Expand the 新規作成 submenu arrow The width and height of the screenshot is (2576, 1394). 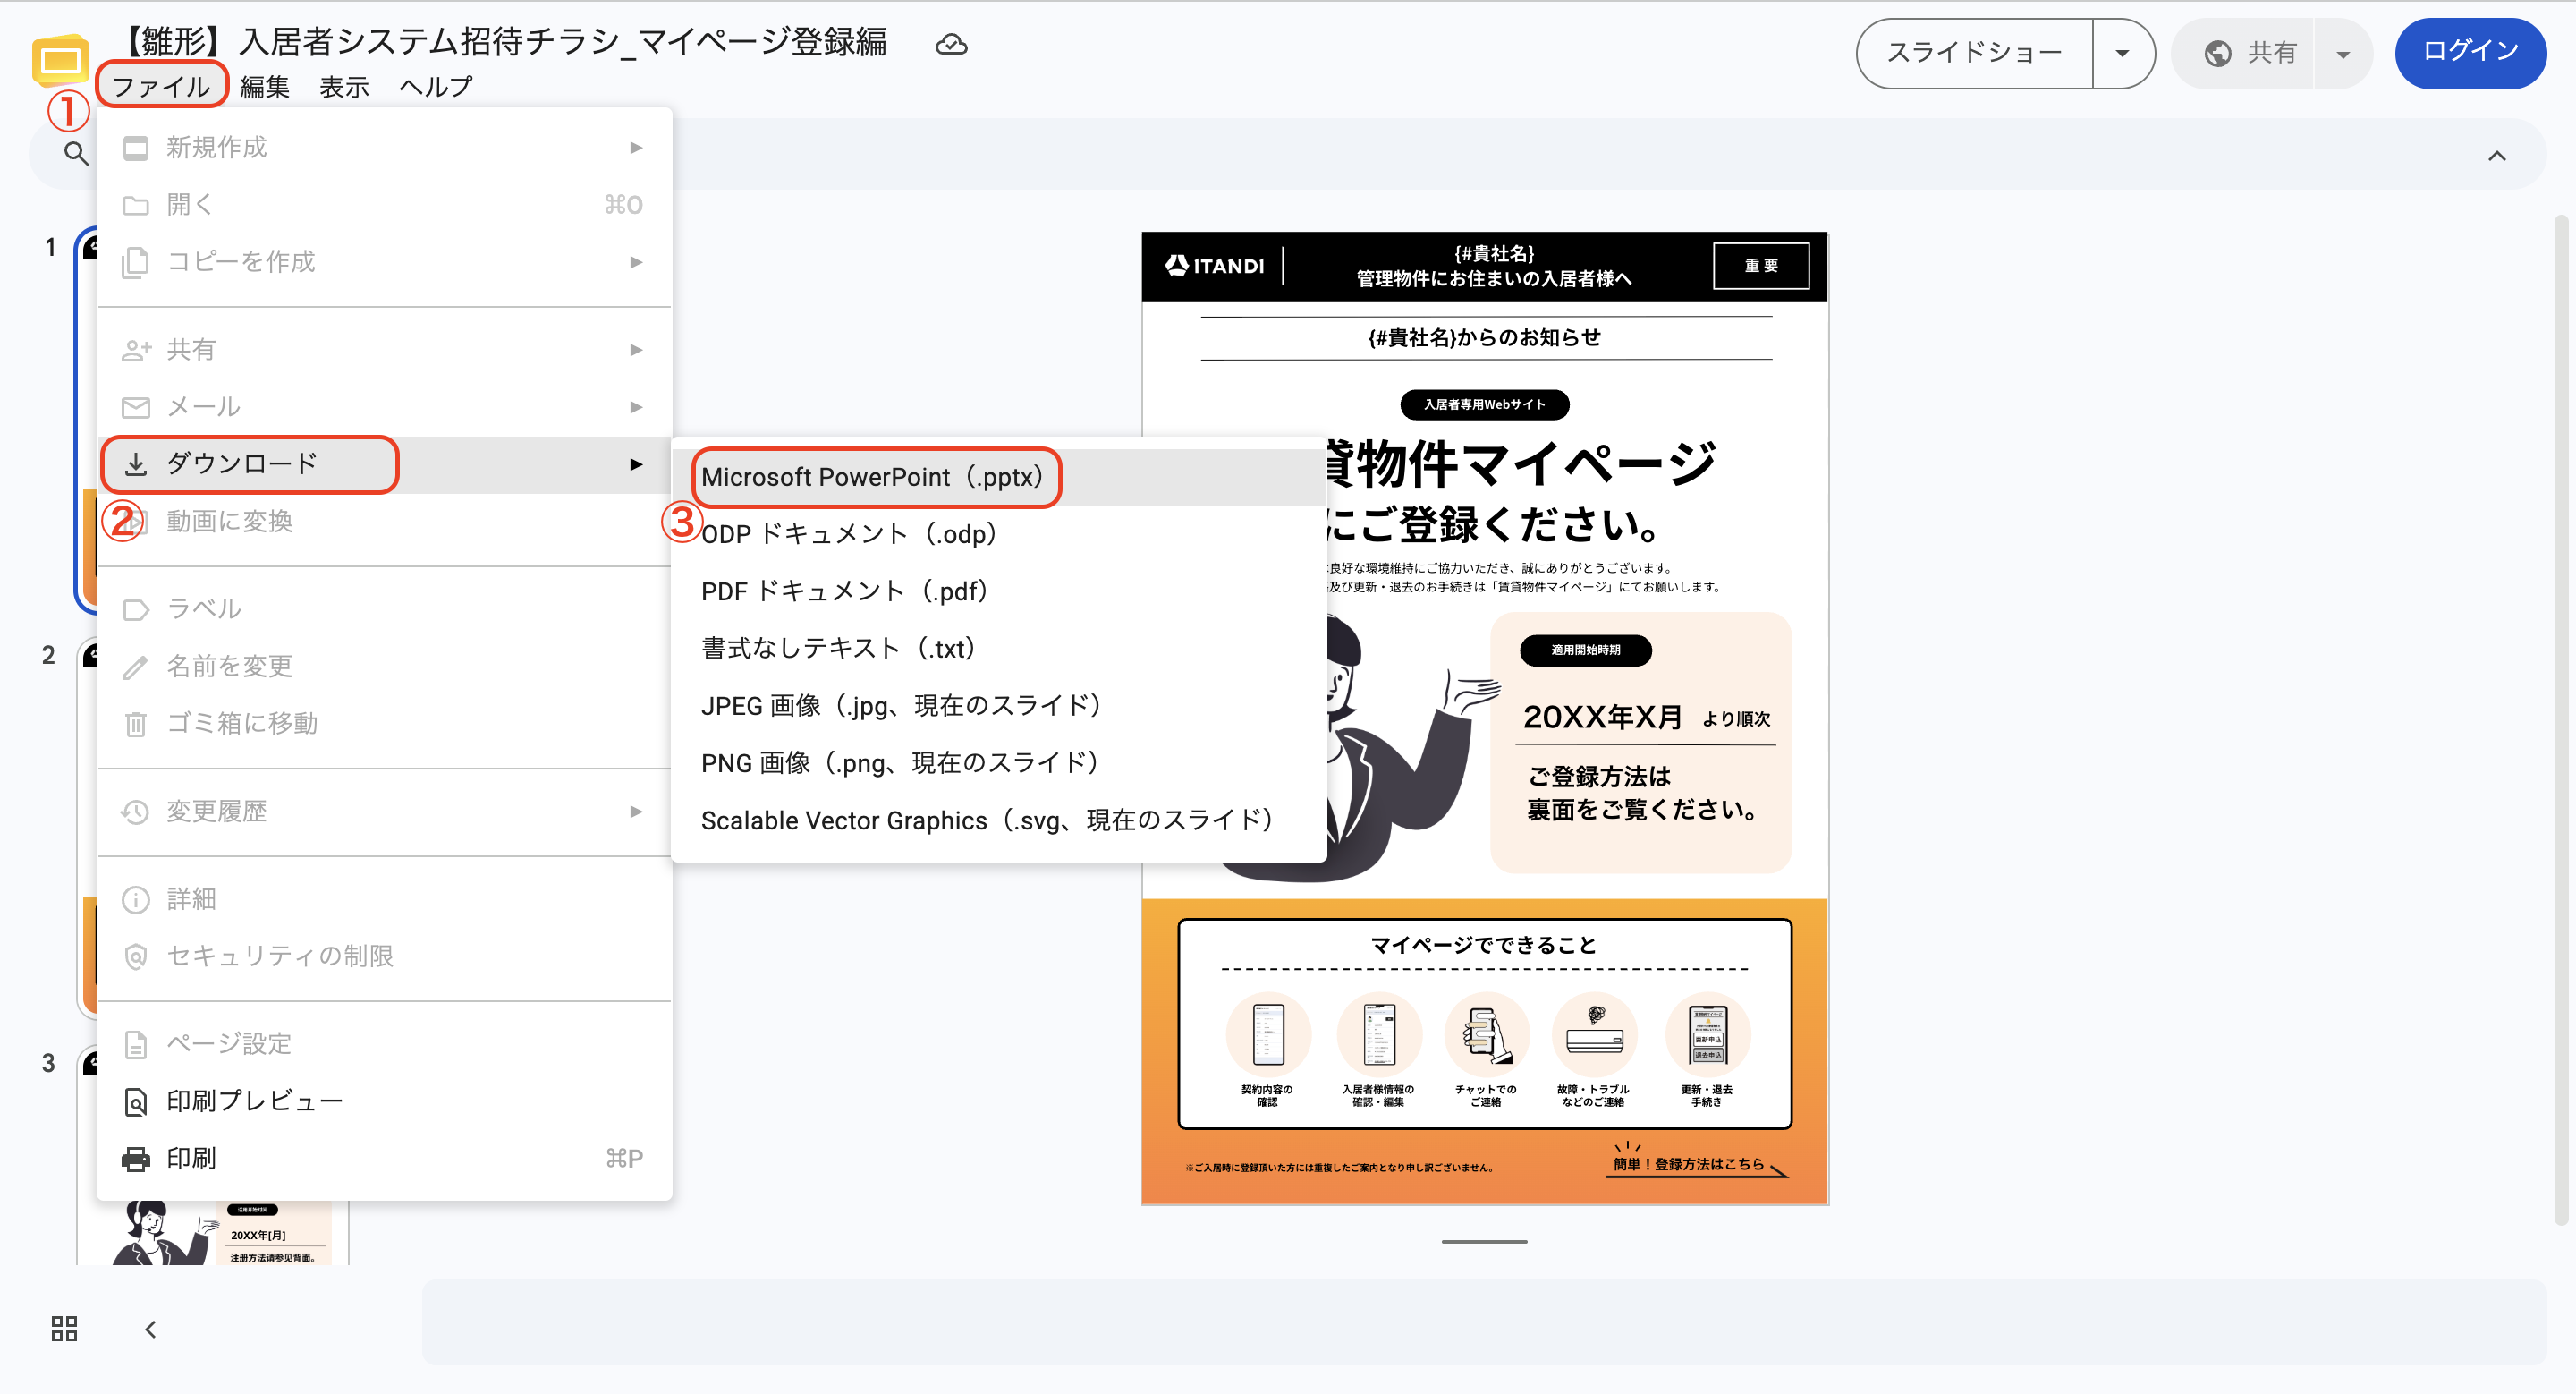point(636,148)
